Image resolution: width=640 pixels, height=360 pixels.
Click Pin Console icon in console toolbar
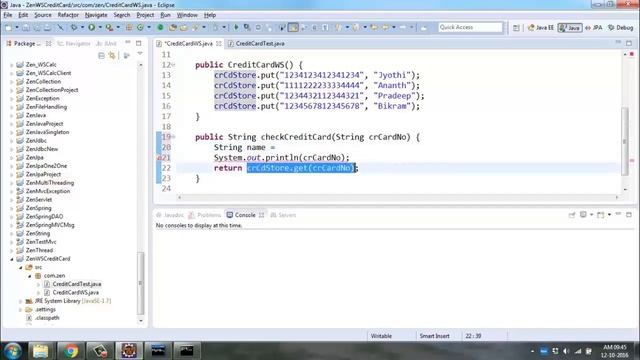coord(572,215)
